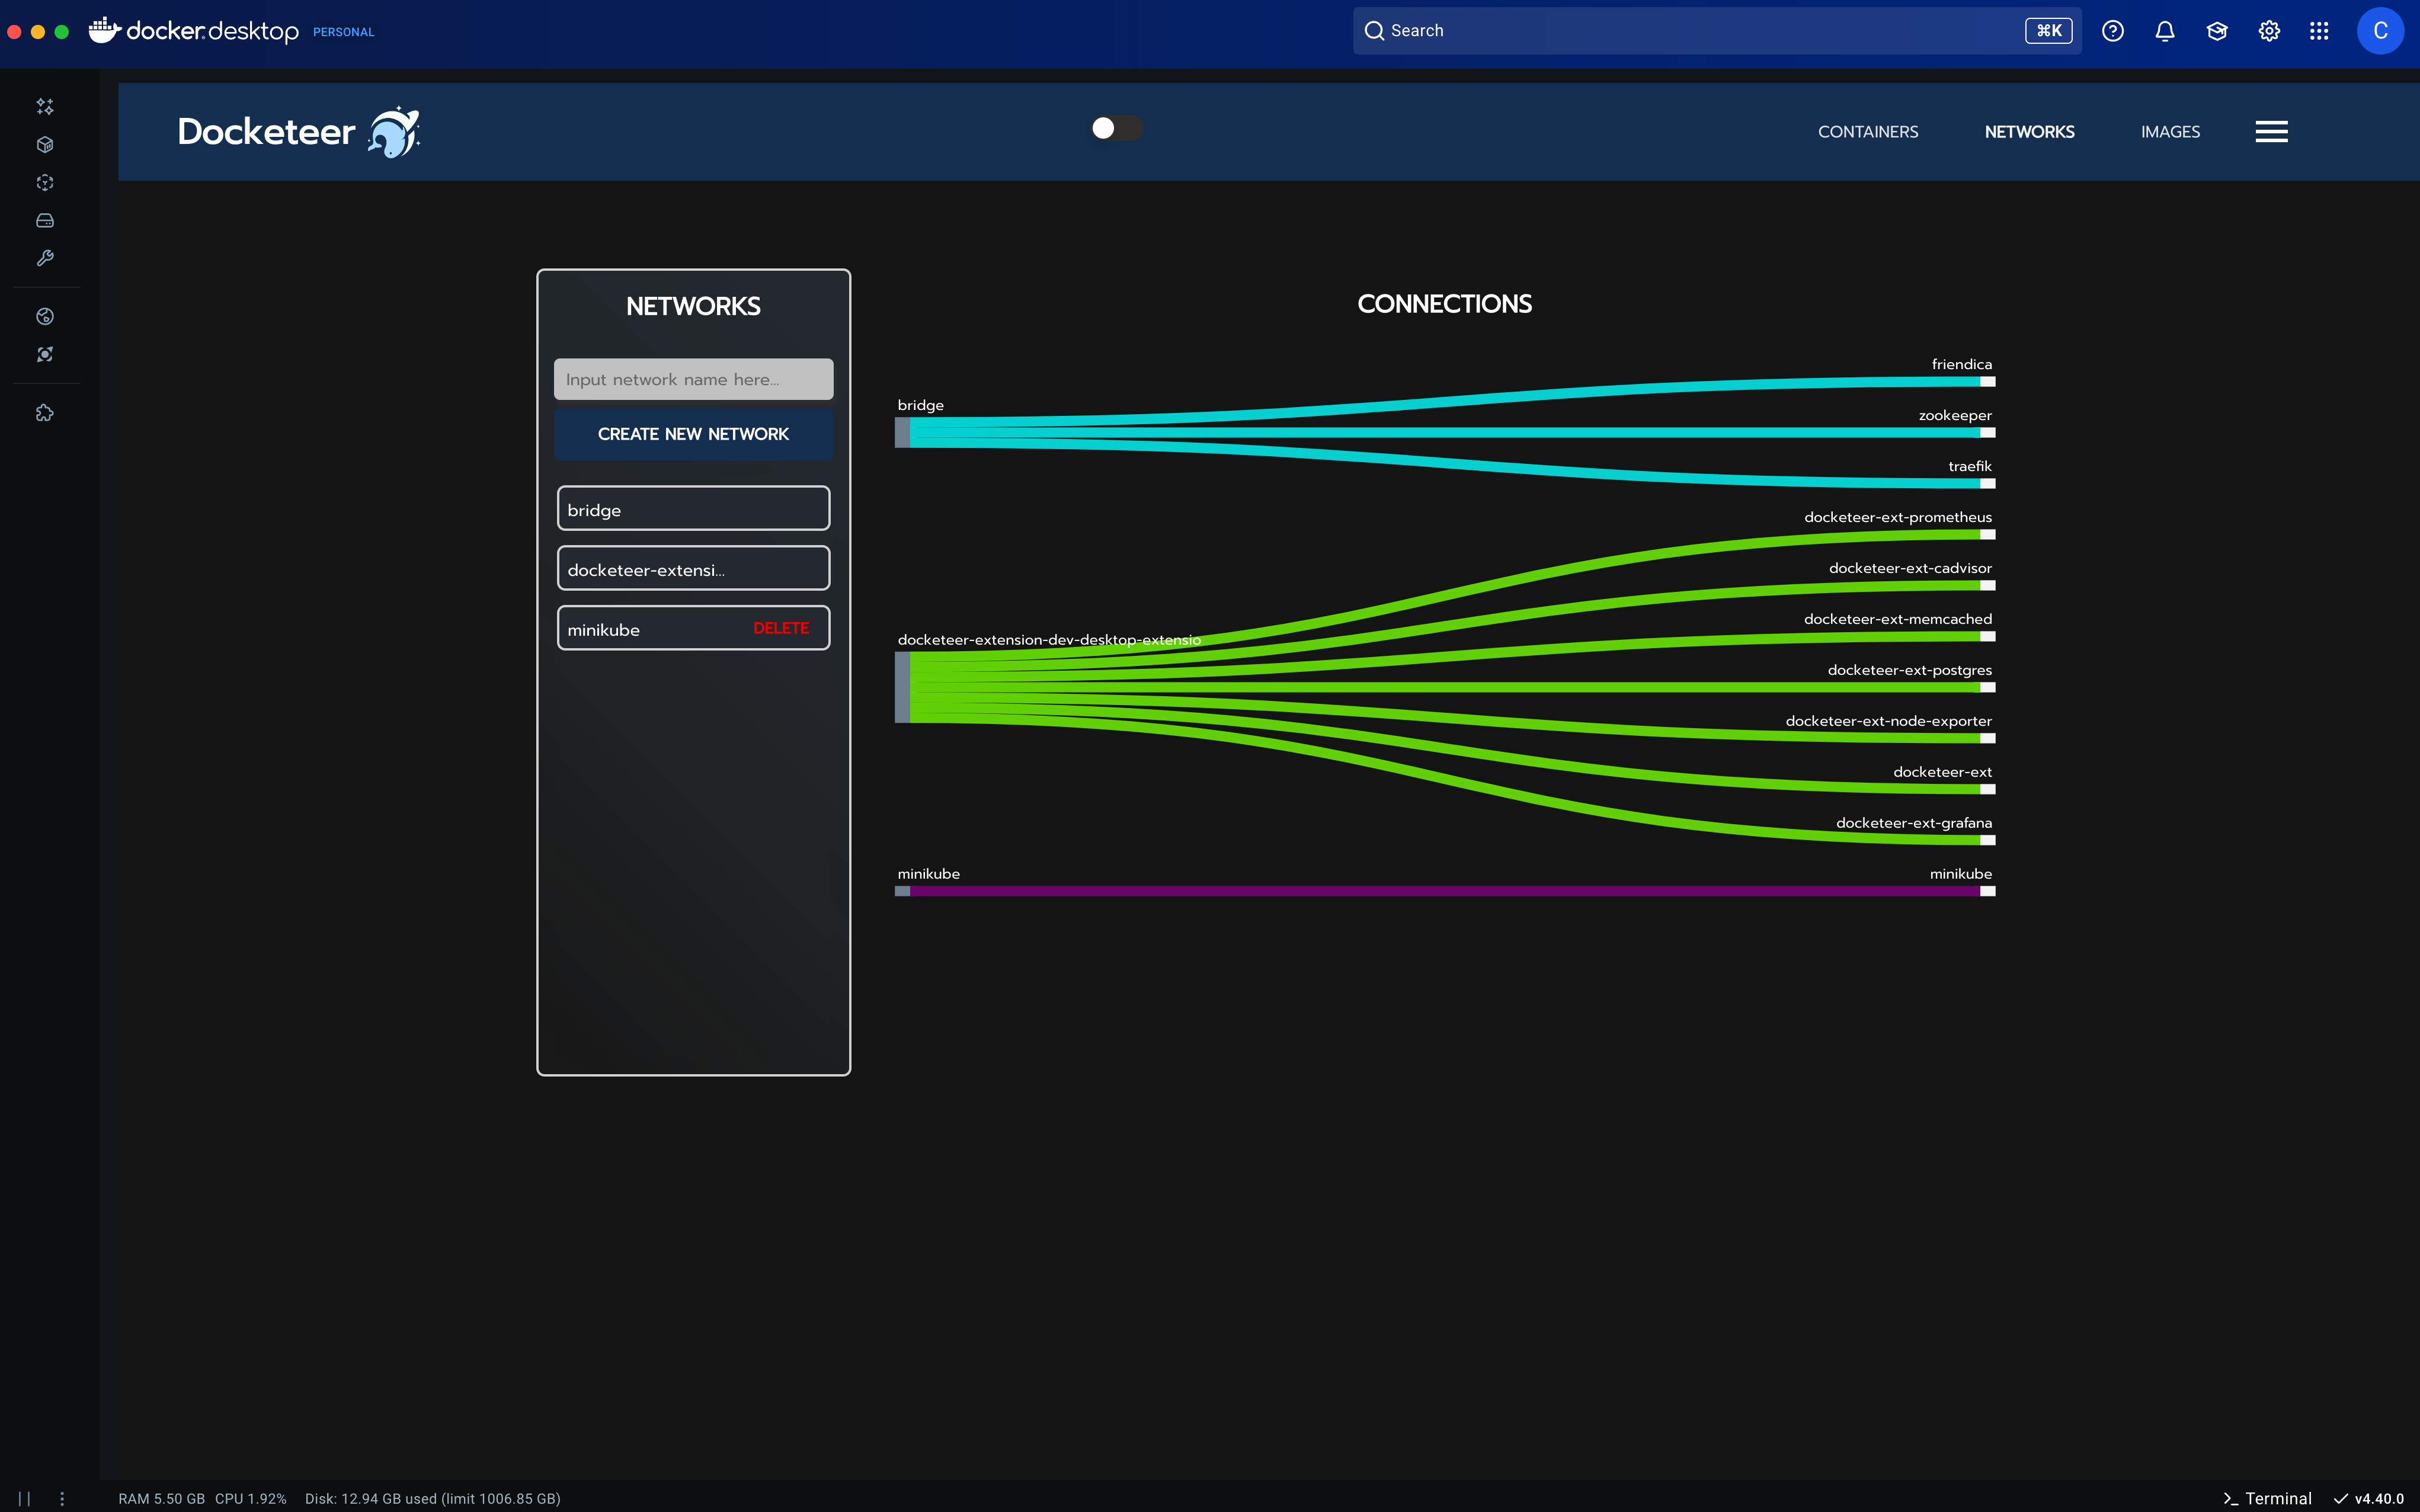Open status bar more options menu
The width and height of the screenshot is (2420, 1512).
62,1498
